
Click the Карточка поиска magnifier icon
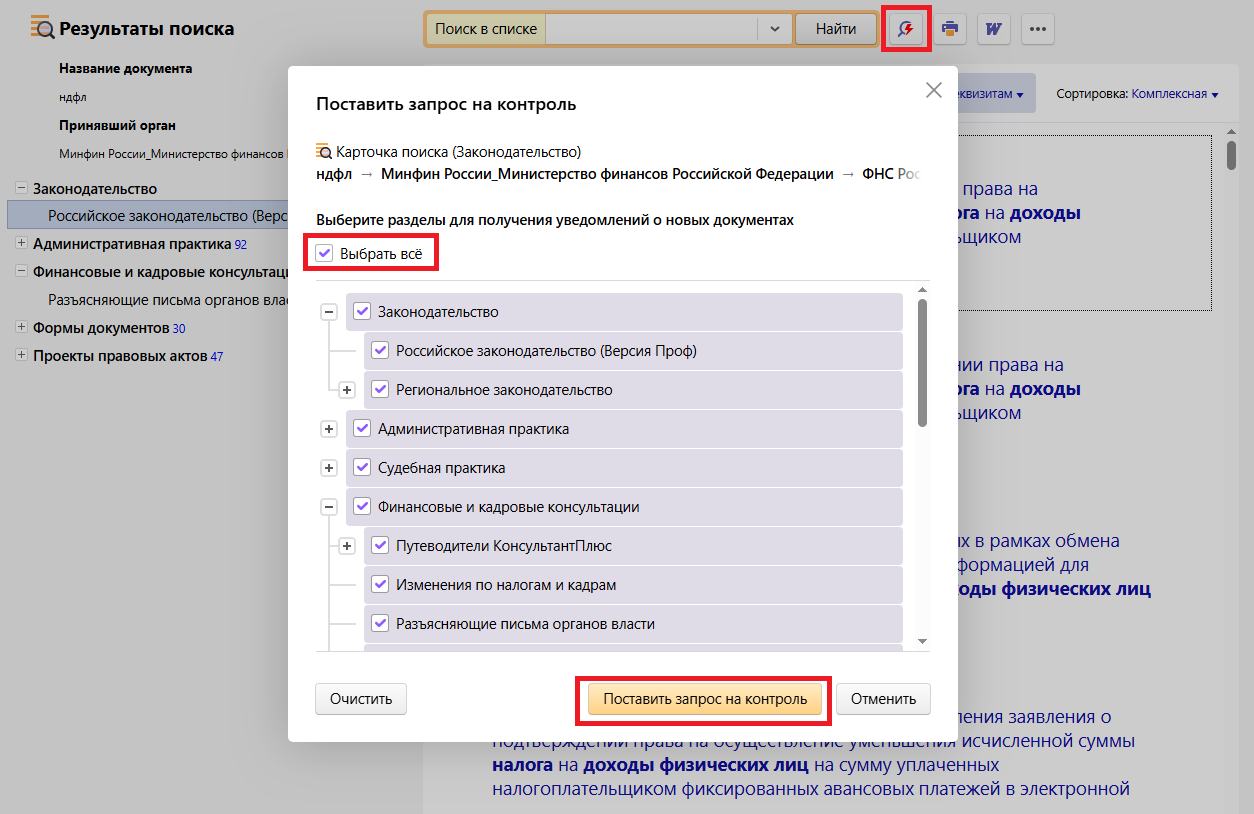(x=324, y=152)
